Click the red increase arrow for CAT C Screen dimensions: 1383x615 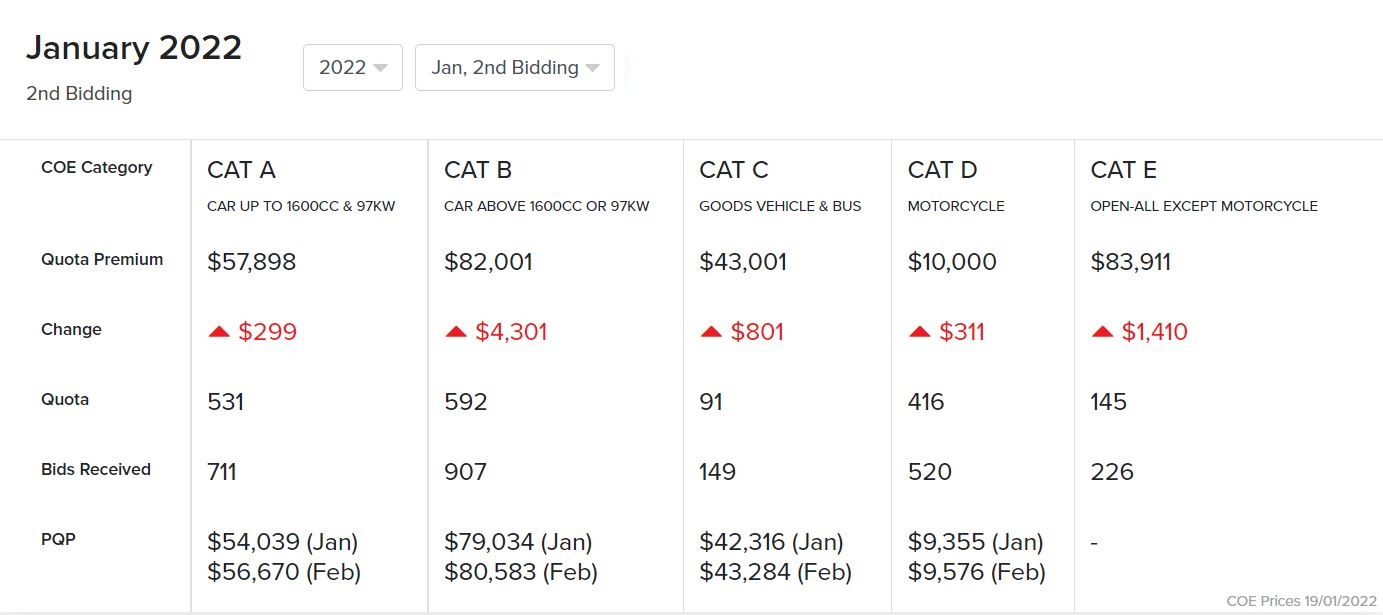point(711,330)
